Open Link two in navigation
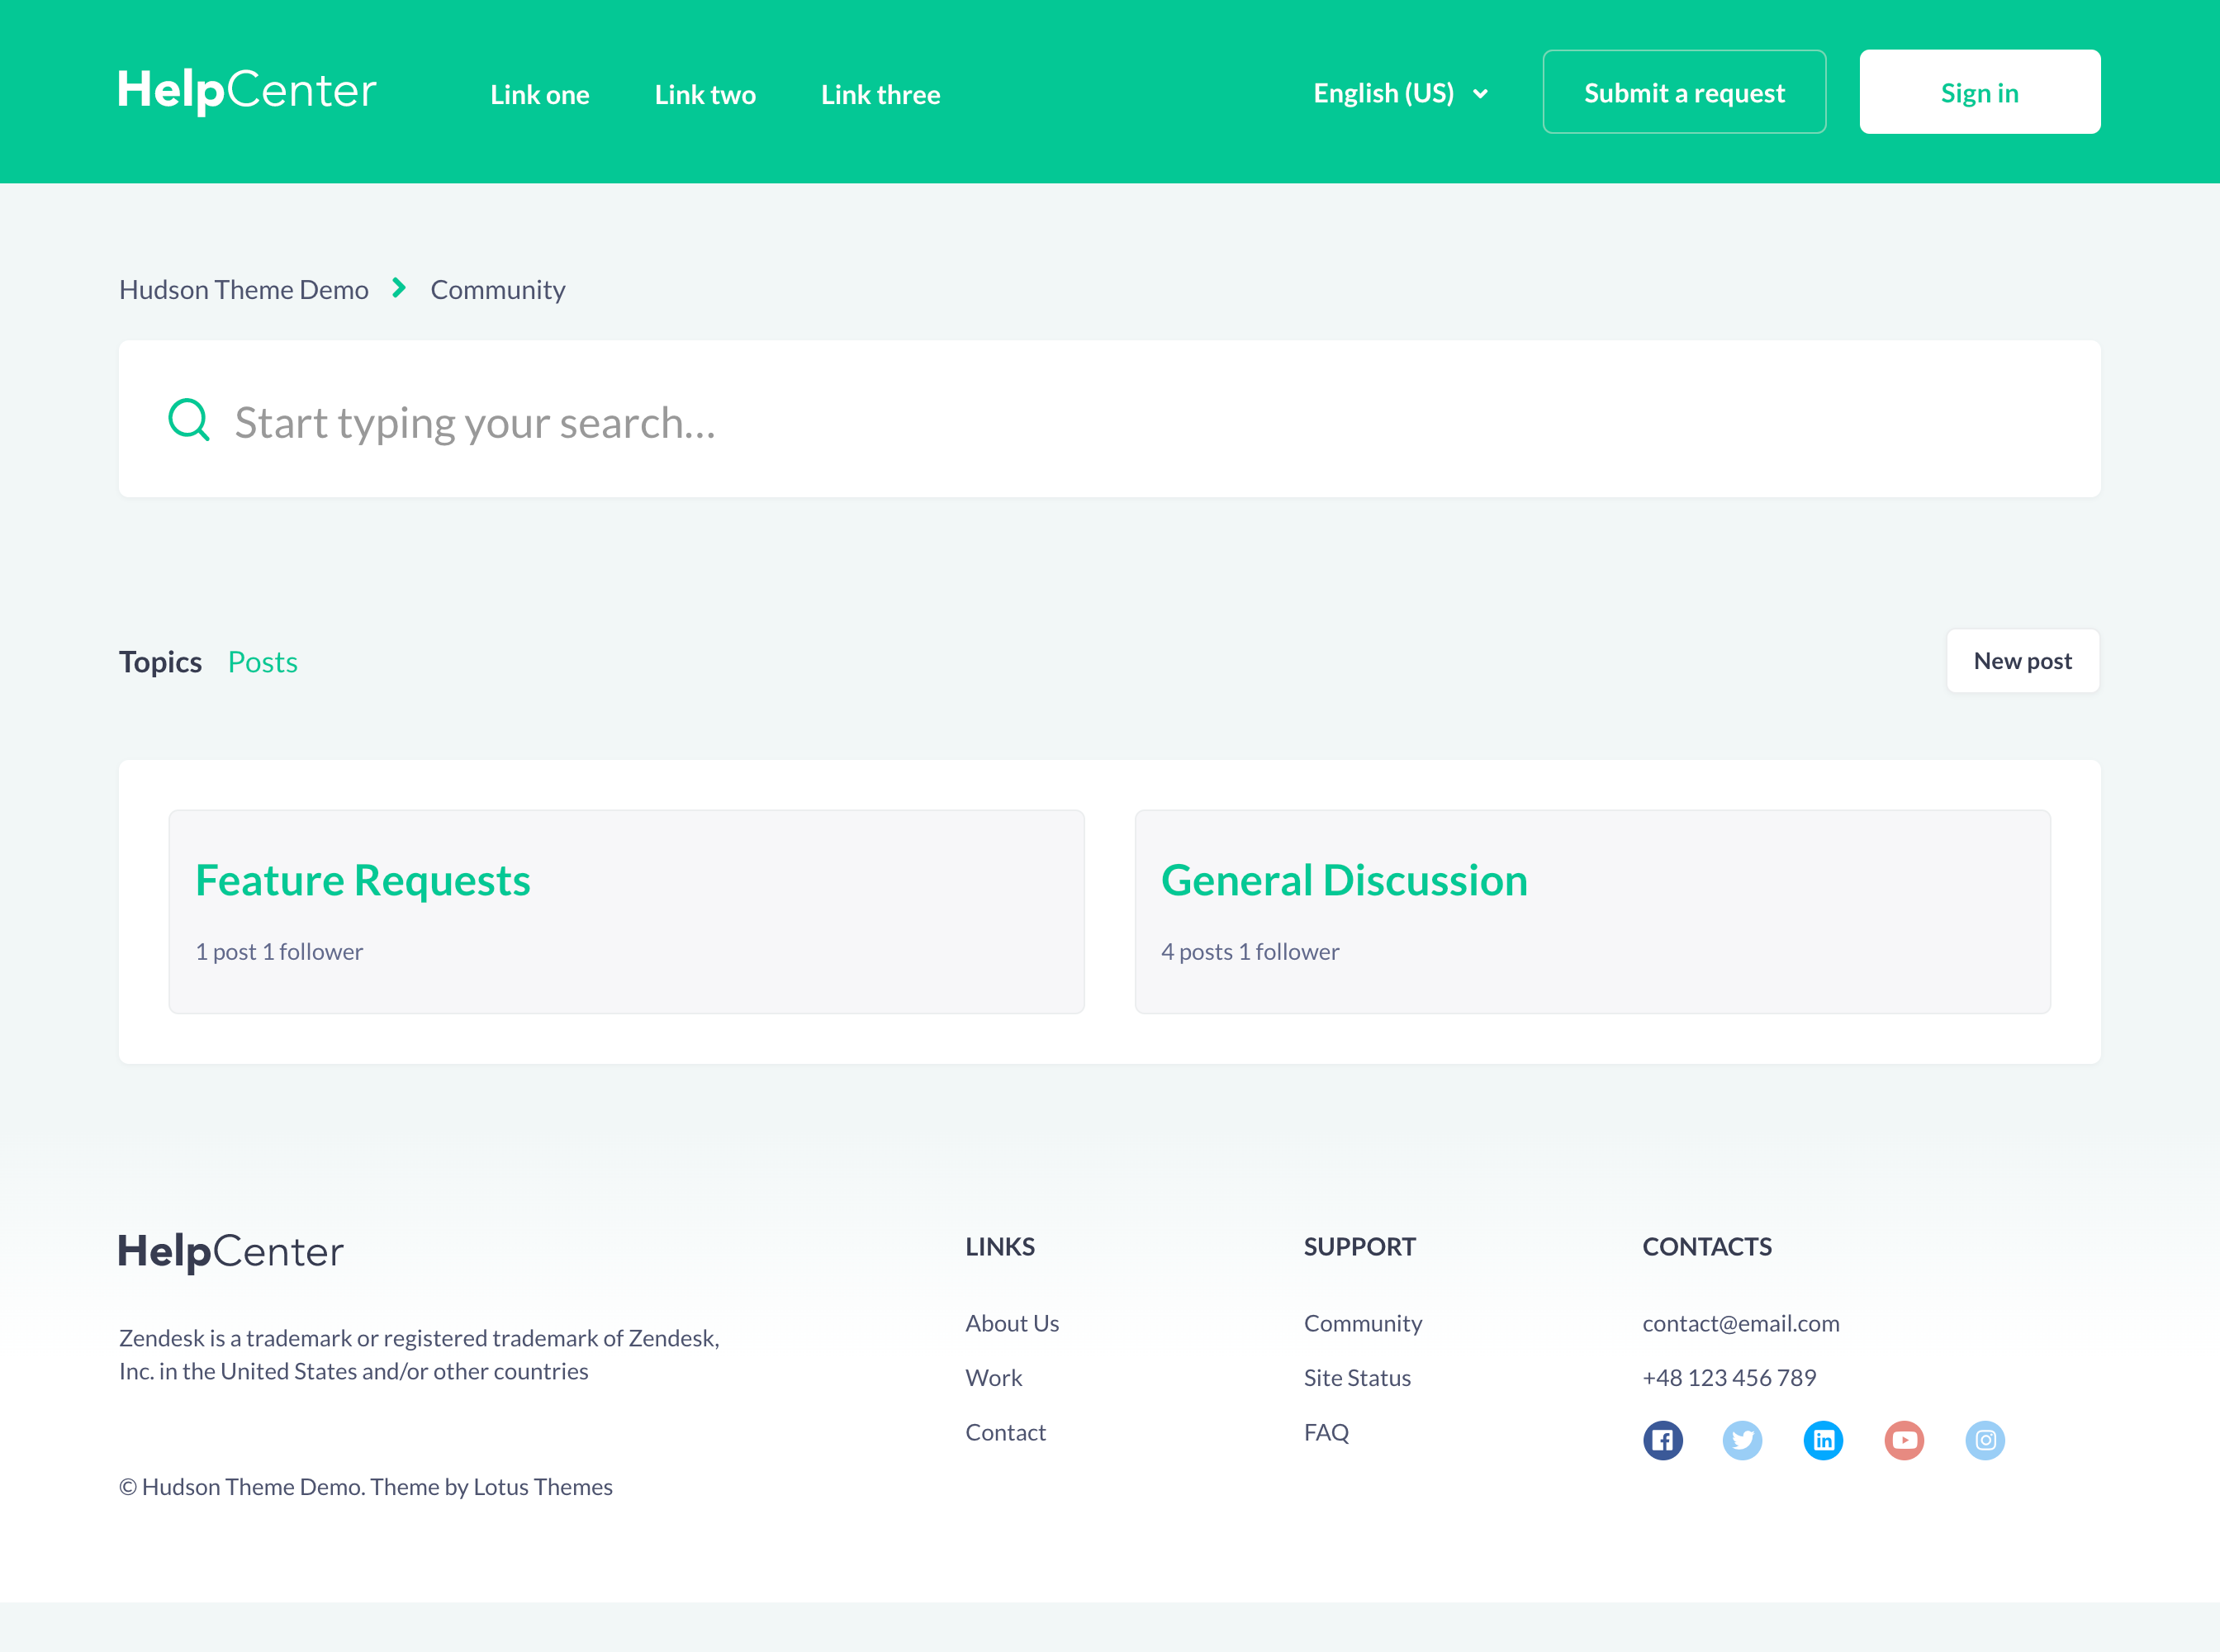The height and width of the screenshot is (1652, 2220). point(705,95)
